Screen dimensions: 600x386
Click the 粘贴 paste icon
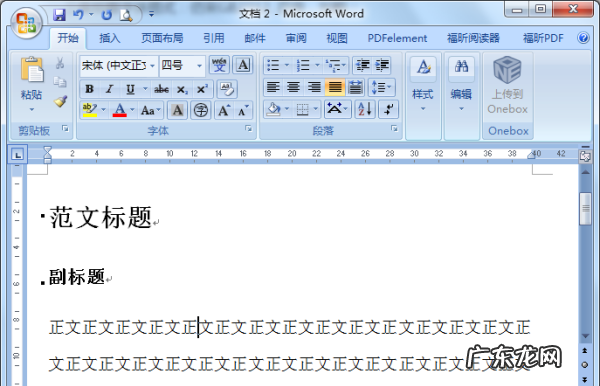click(32, 70)
